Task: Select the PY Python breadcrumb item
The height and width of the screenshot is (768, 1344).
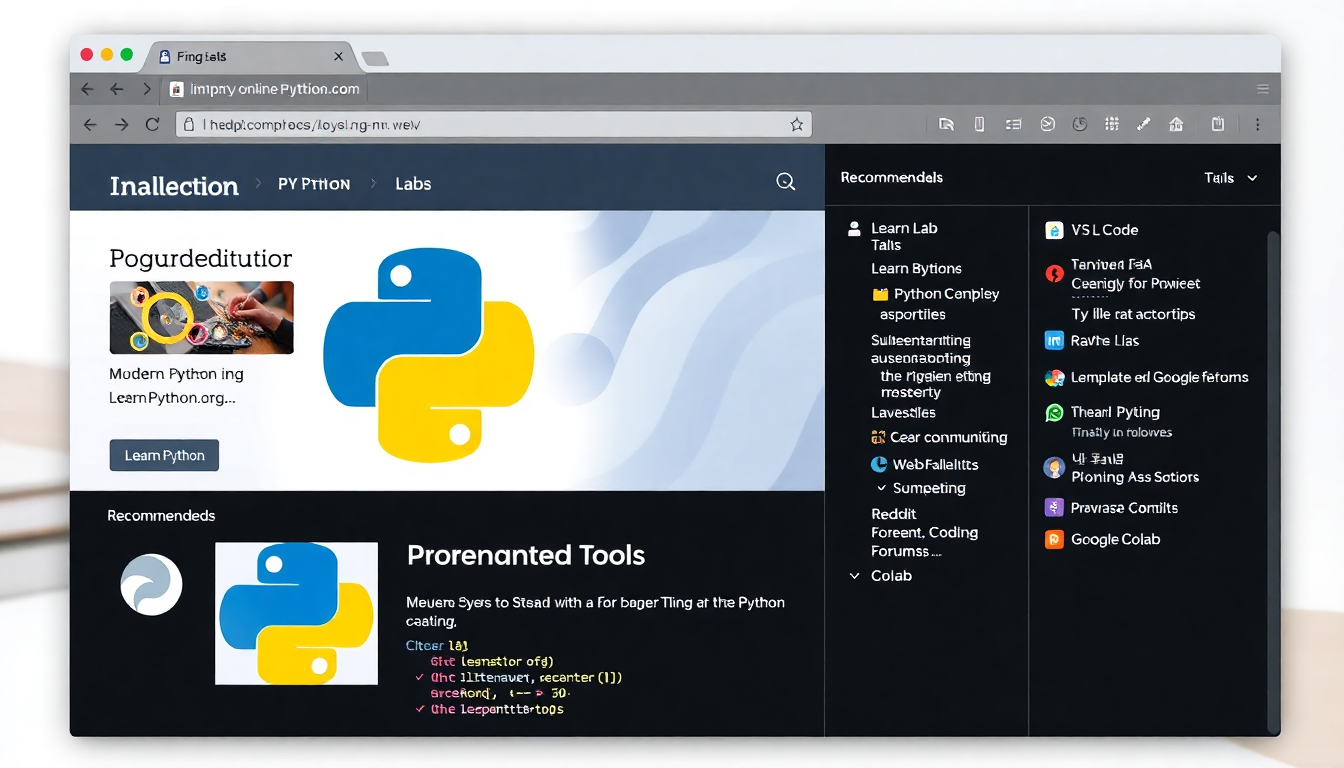Action: click(x=314, y=184)
